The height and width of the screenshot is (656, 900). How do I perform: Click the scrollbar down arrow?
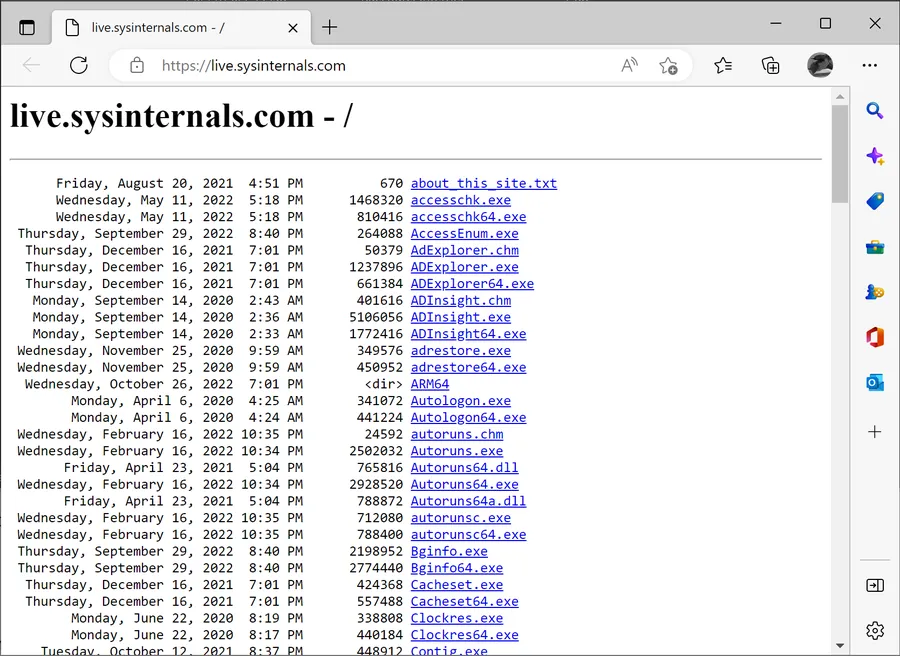(x=840, y=646)
